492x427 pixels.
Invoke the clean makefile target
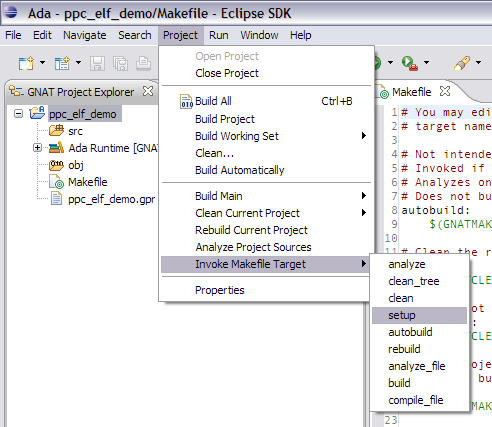click(x=419, y=298)
